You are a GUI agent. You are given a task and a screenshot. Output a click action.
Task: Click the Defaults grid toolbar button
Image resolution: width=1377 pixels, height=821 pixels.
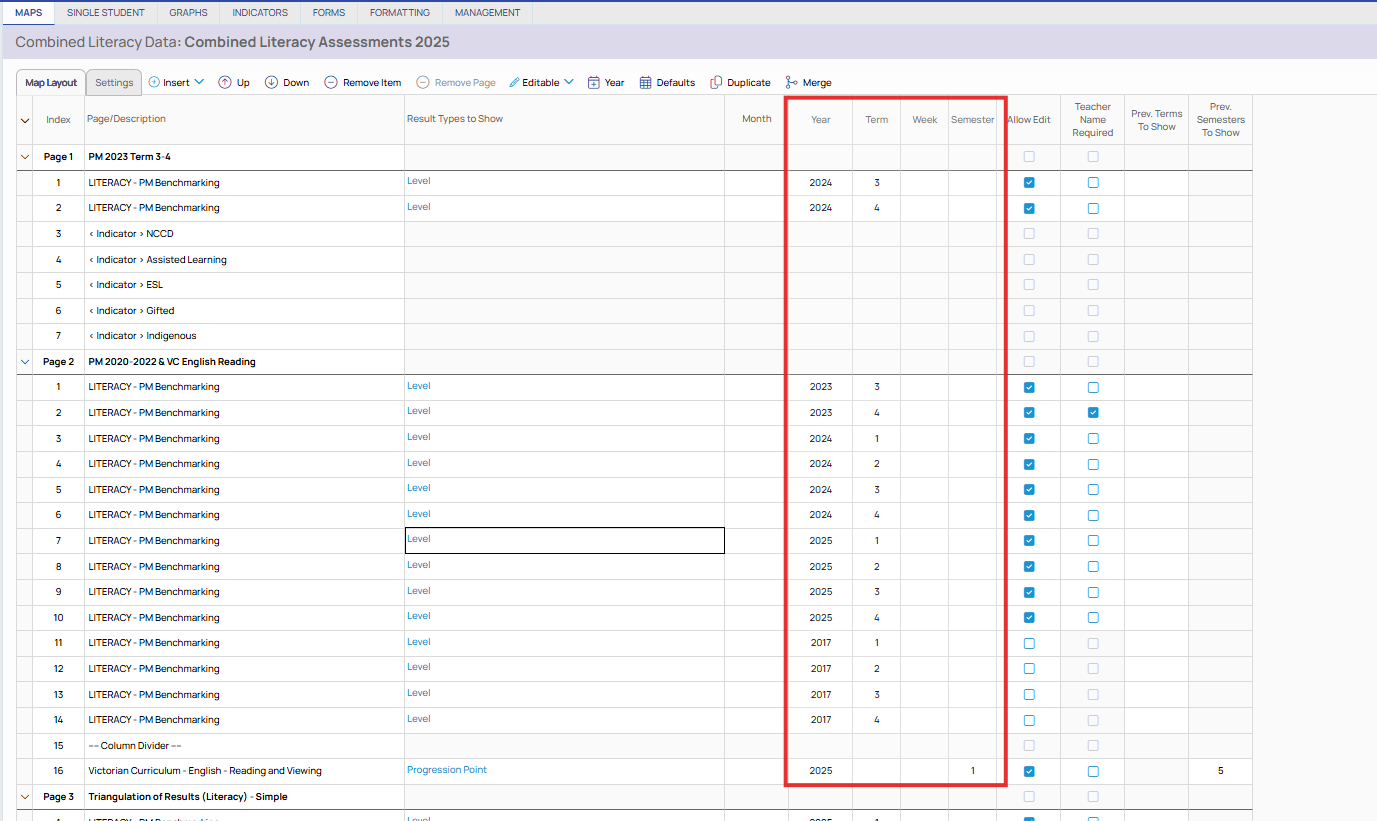pos(667,83)
